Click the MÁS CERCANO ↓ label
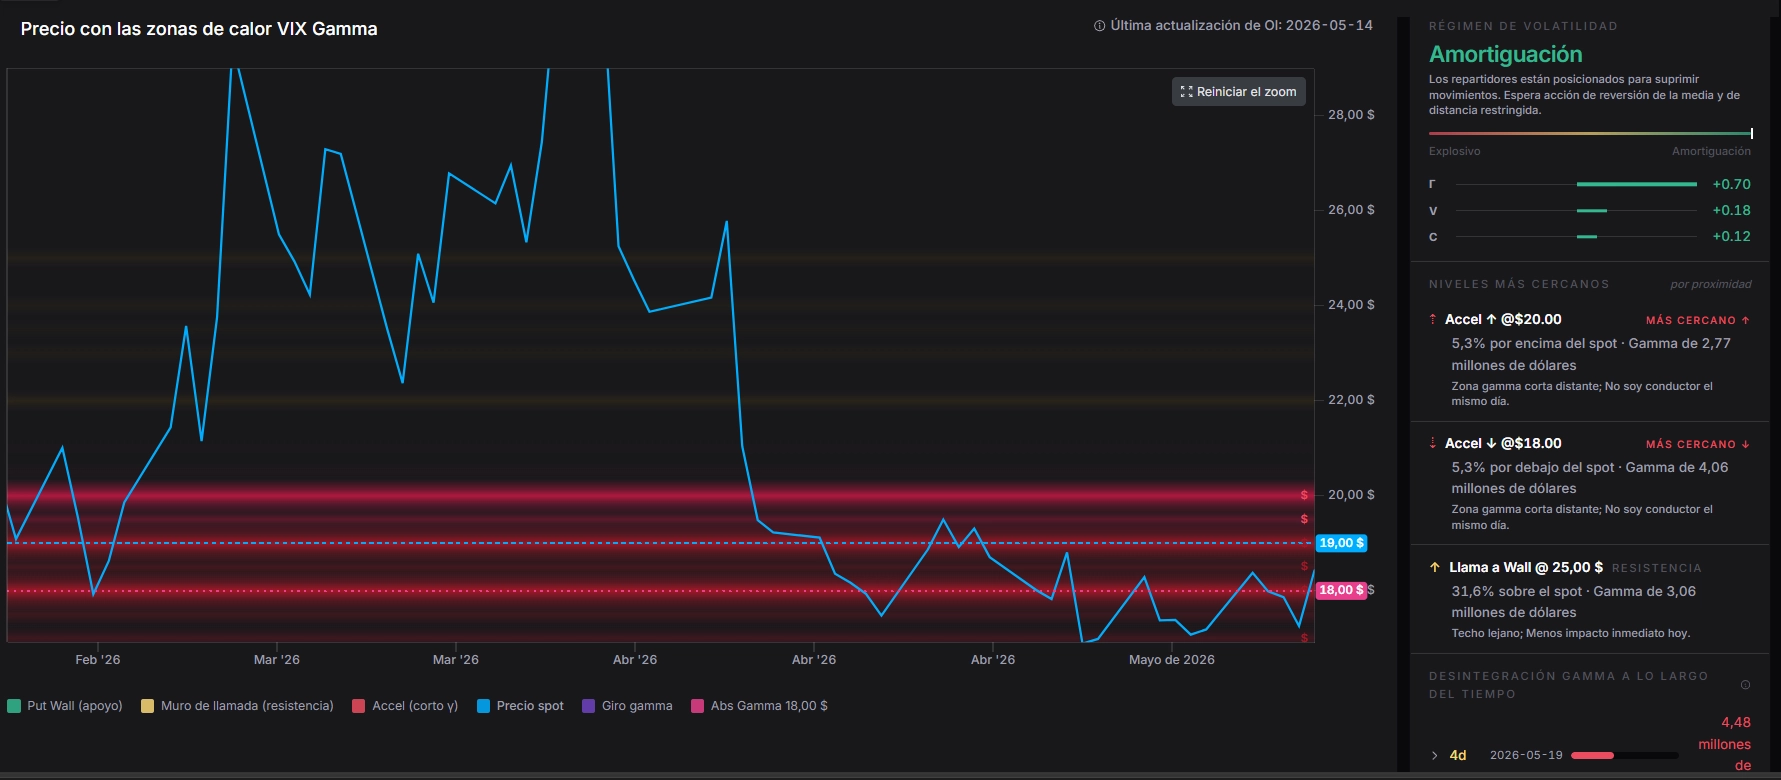Image resolution: width=1781 pixels, height=780 pixels. (1698, 444)
